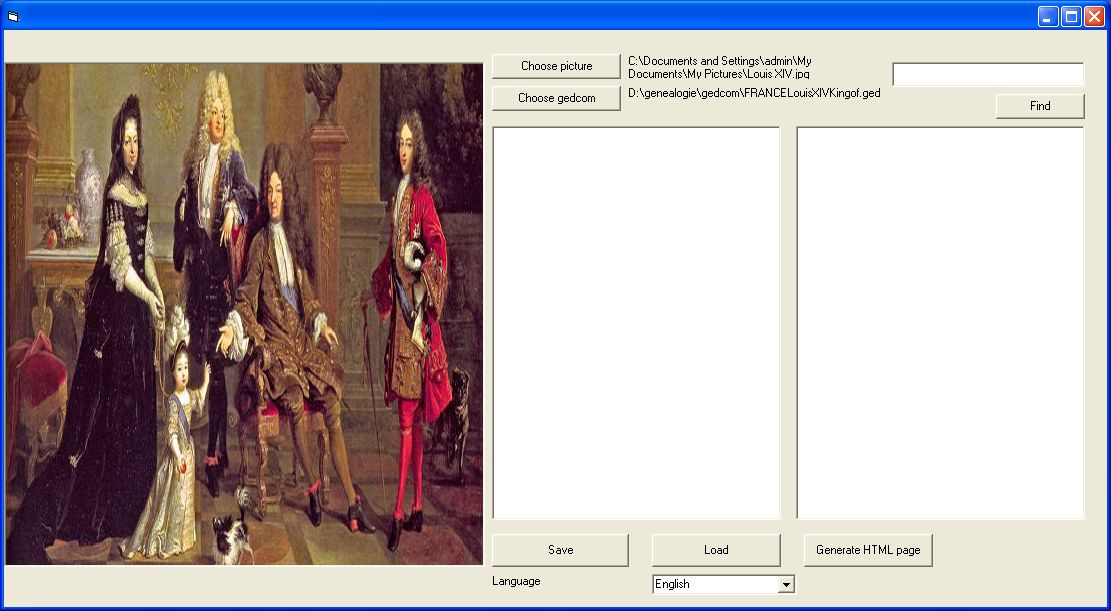Click the Choose gedcom button
This screenshot has width=1111, height=611.
point(556,98)
